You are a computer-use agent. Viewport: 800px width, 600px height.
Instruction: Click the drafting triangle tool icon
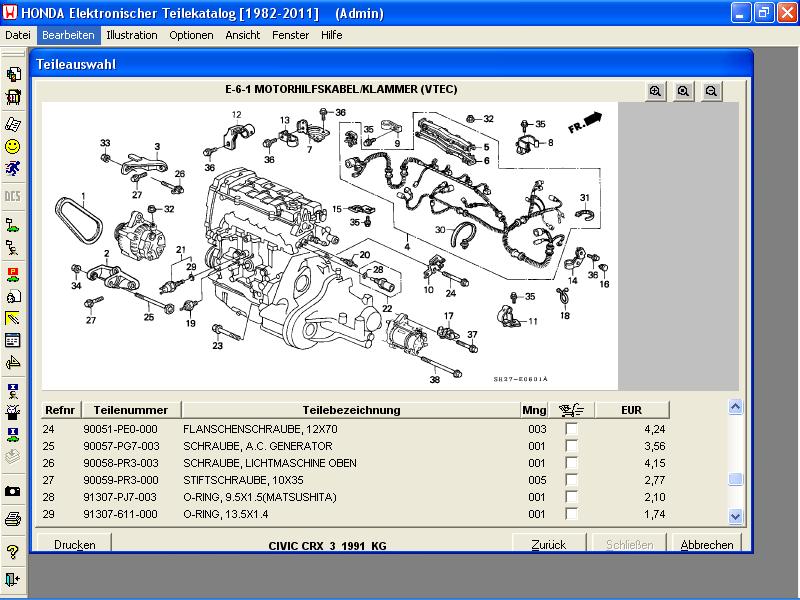pos(13,362)
